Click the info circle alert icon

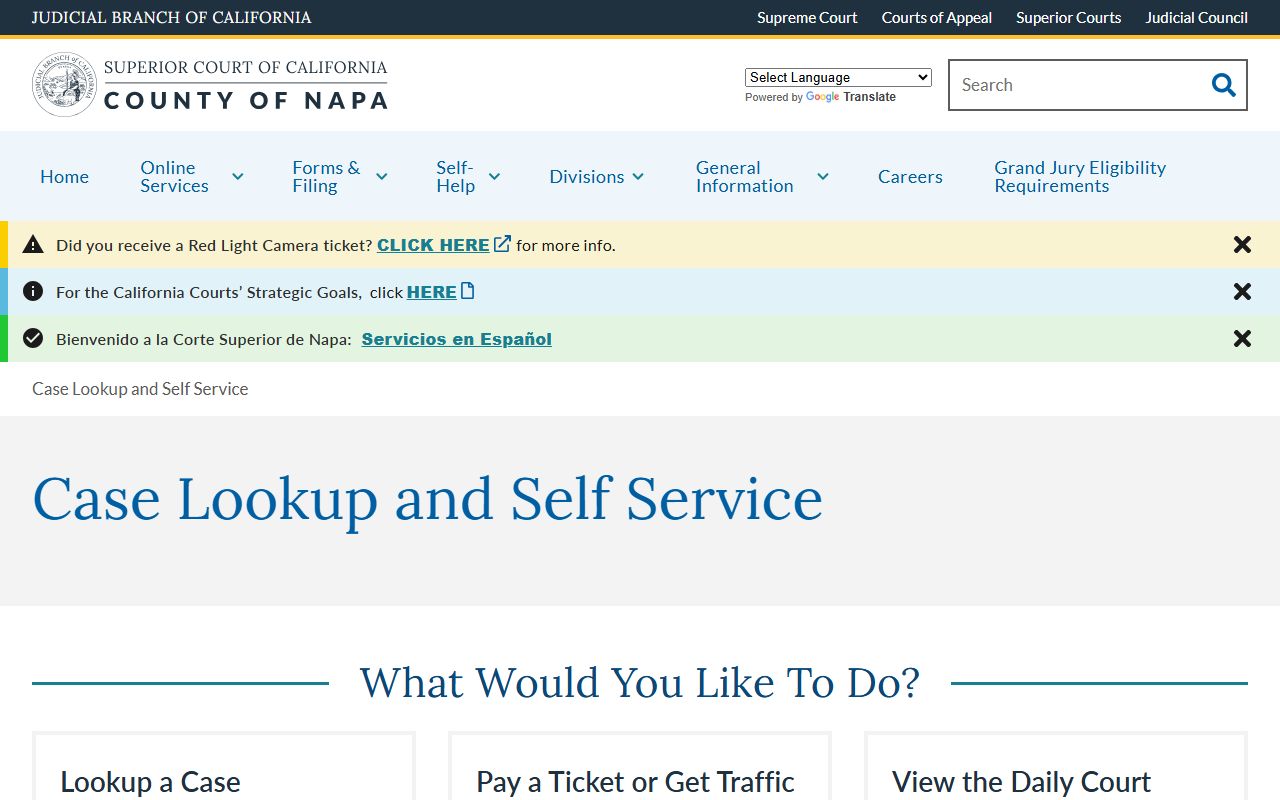[33, 291]
